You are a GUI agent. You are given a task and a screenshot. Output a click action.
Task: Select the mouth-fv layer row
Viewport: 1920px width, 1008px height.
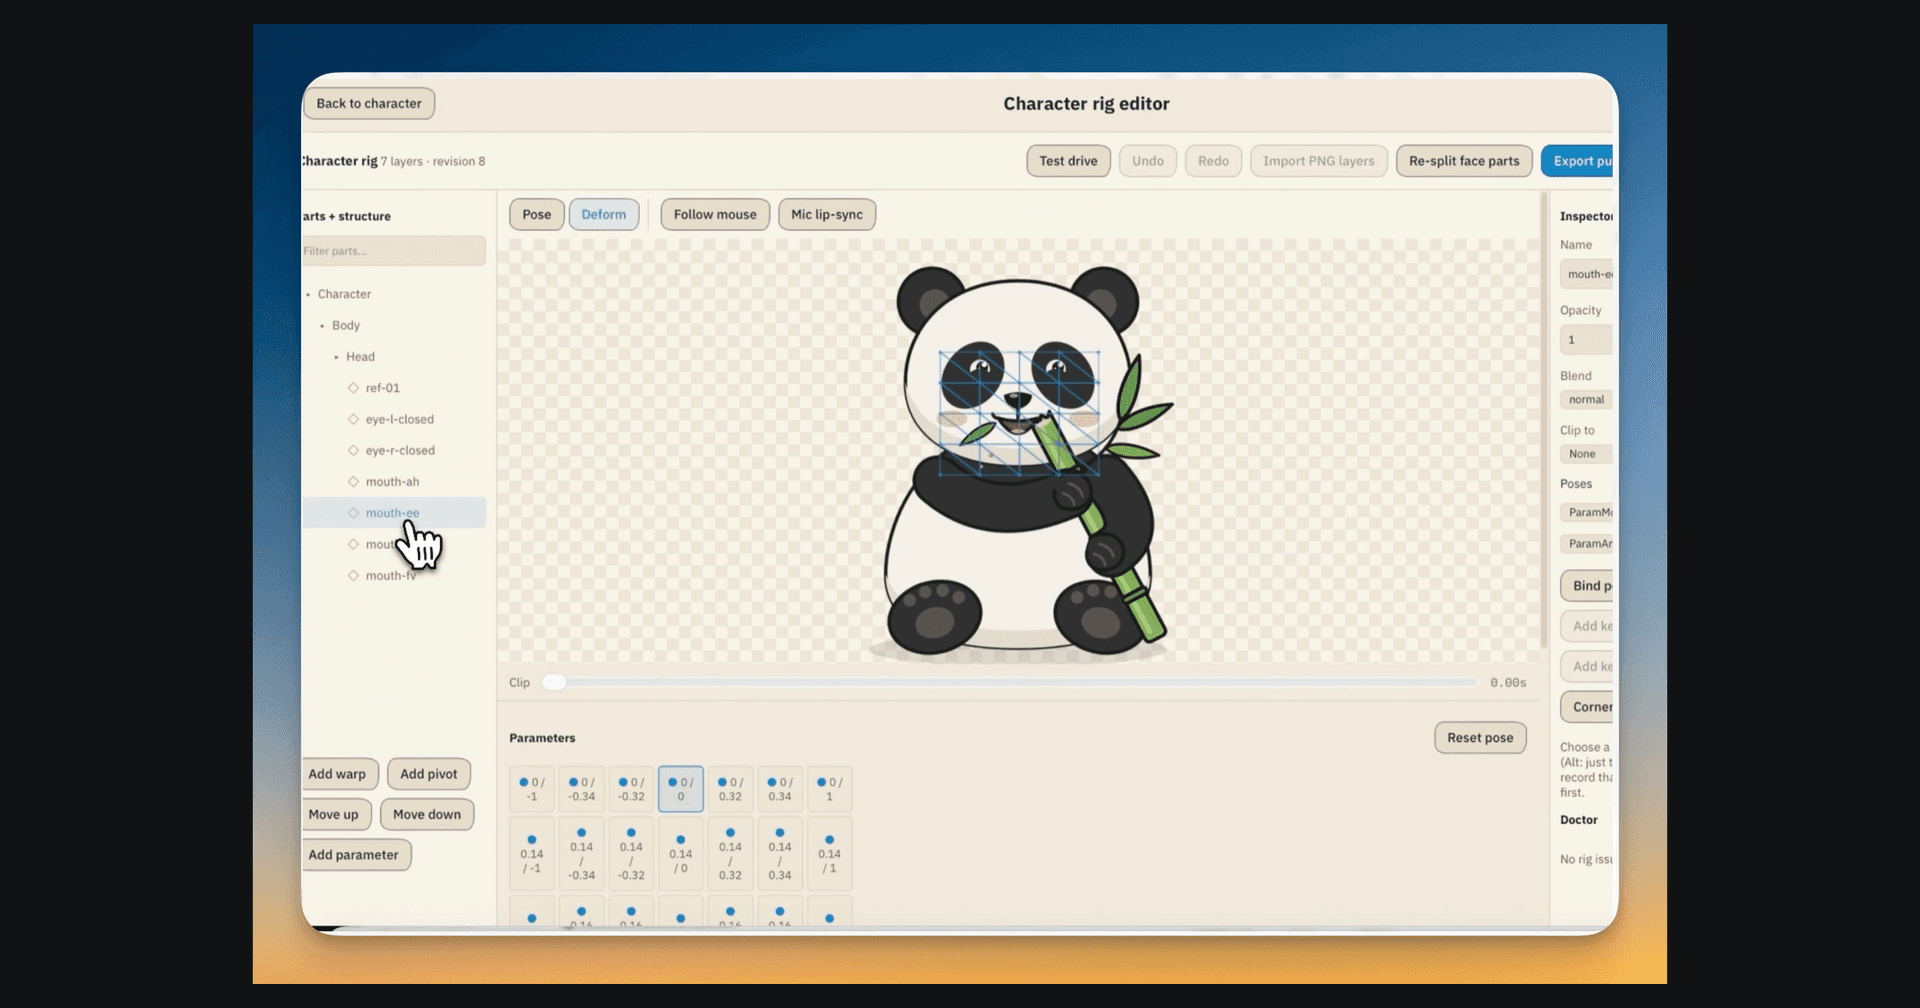(x=394, y=576)
